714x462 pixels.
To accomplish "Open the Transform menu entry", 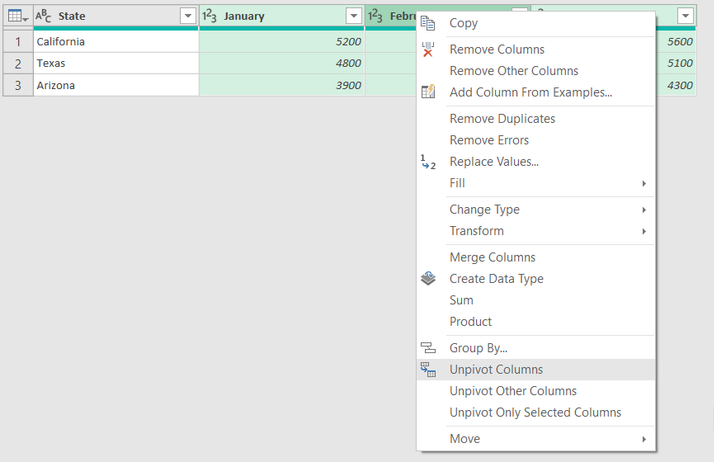I will (x=536, y=231).
